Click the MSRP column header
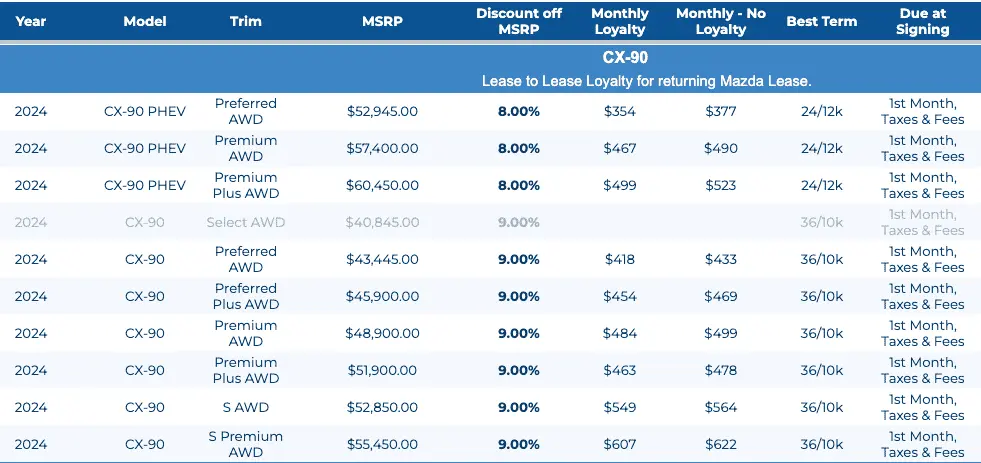Image resolution: width=981 pixels, height=463 pixels. [x=382, y=21]
